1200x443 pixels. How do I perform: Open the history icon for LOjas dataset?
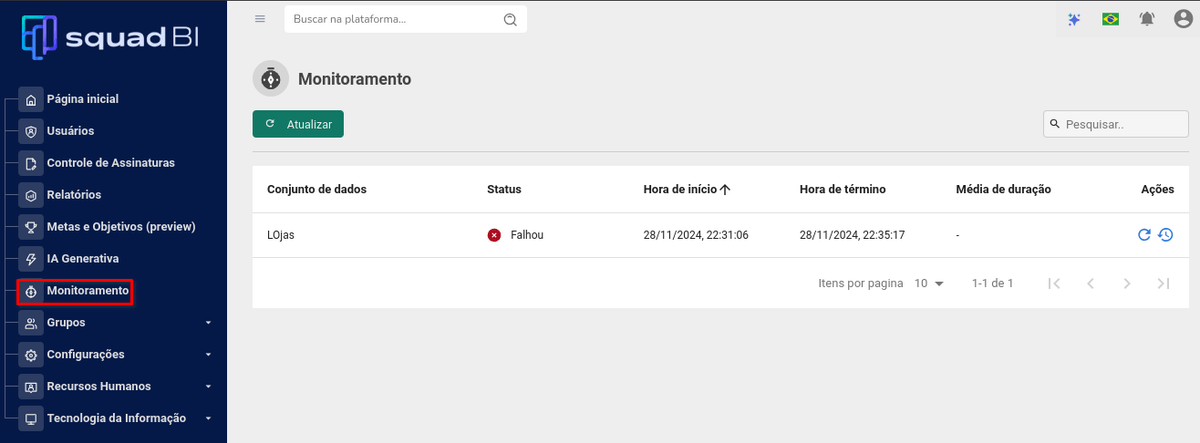1165,235
